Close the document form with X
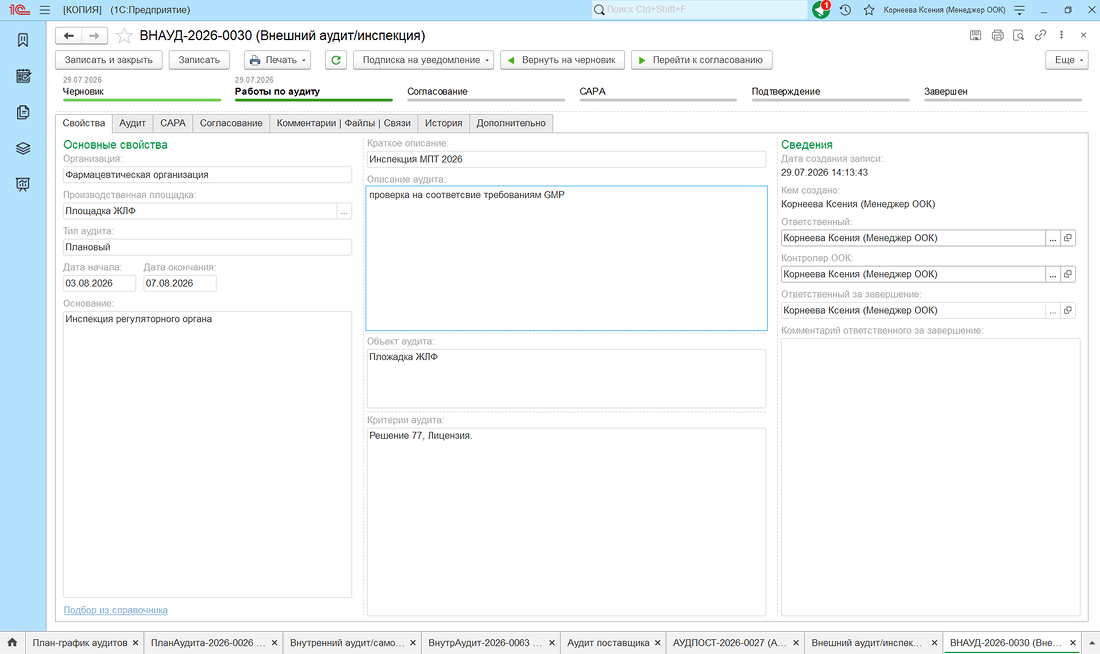Screen dimensions: 1100x654 [1083, 35]
